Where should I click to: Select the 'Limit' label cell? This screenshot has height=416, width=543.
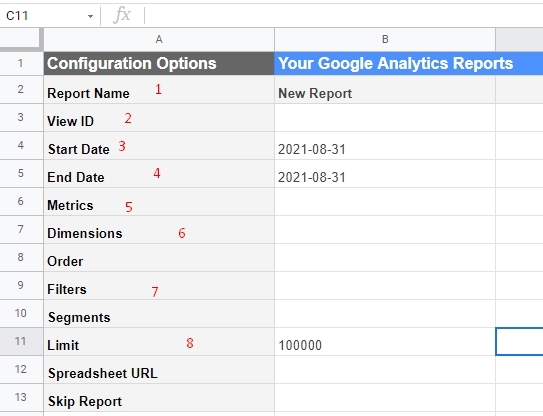159,342
